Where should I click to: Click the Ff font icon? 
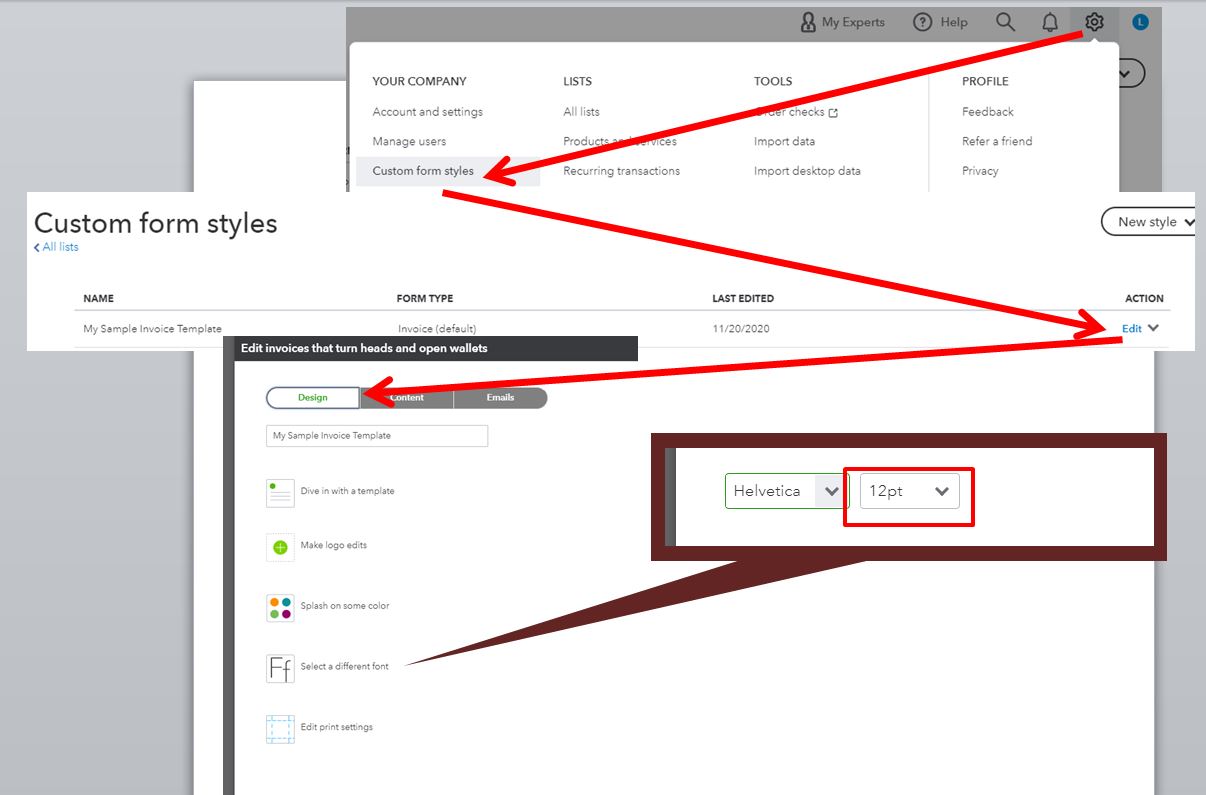pyautogui.click(x=280, y=668)
